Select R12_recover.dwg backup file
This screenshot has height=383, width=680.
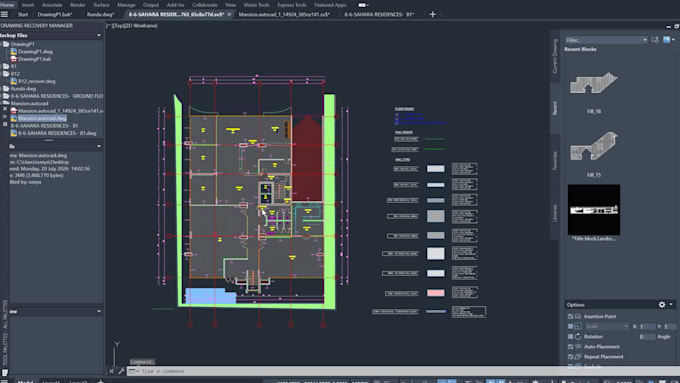36,81
